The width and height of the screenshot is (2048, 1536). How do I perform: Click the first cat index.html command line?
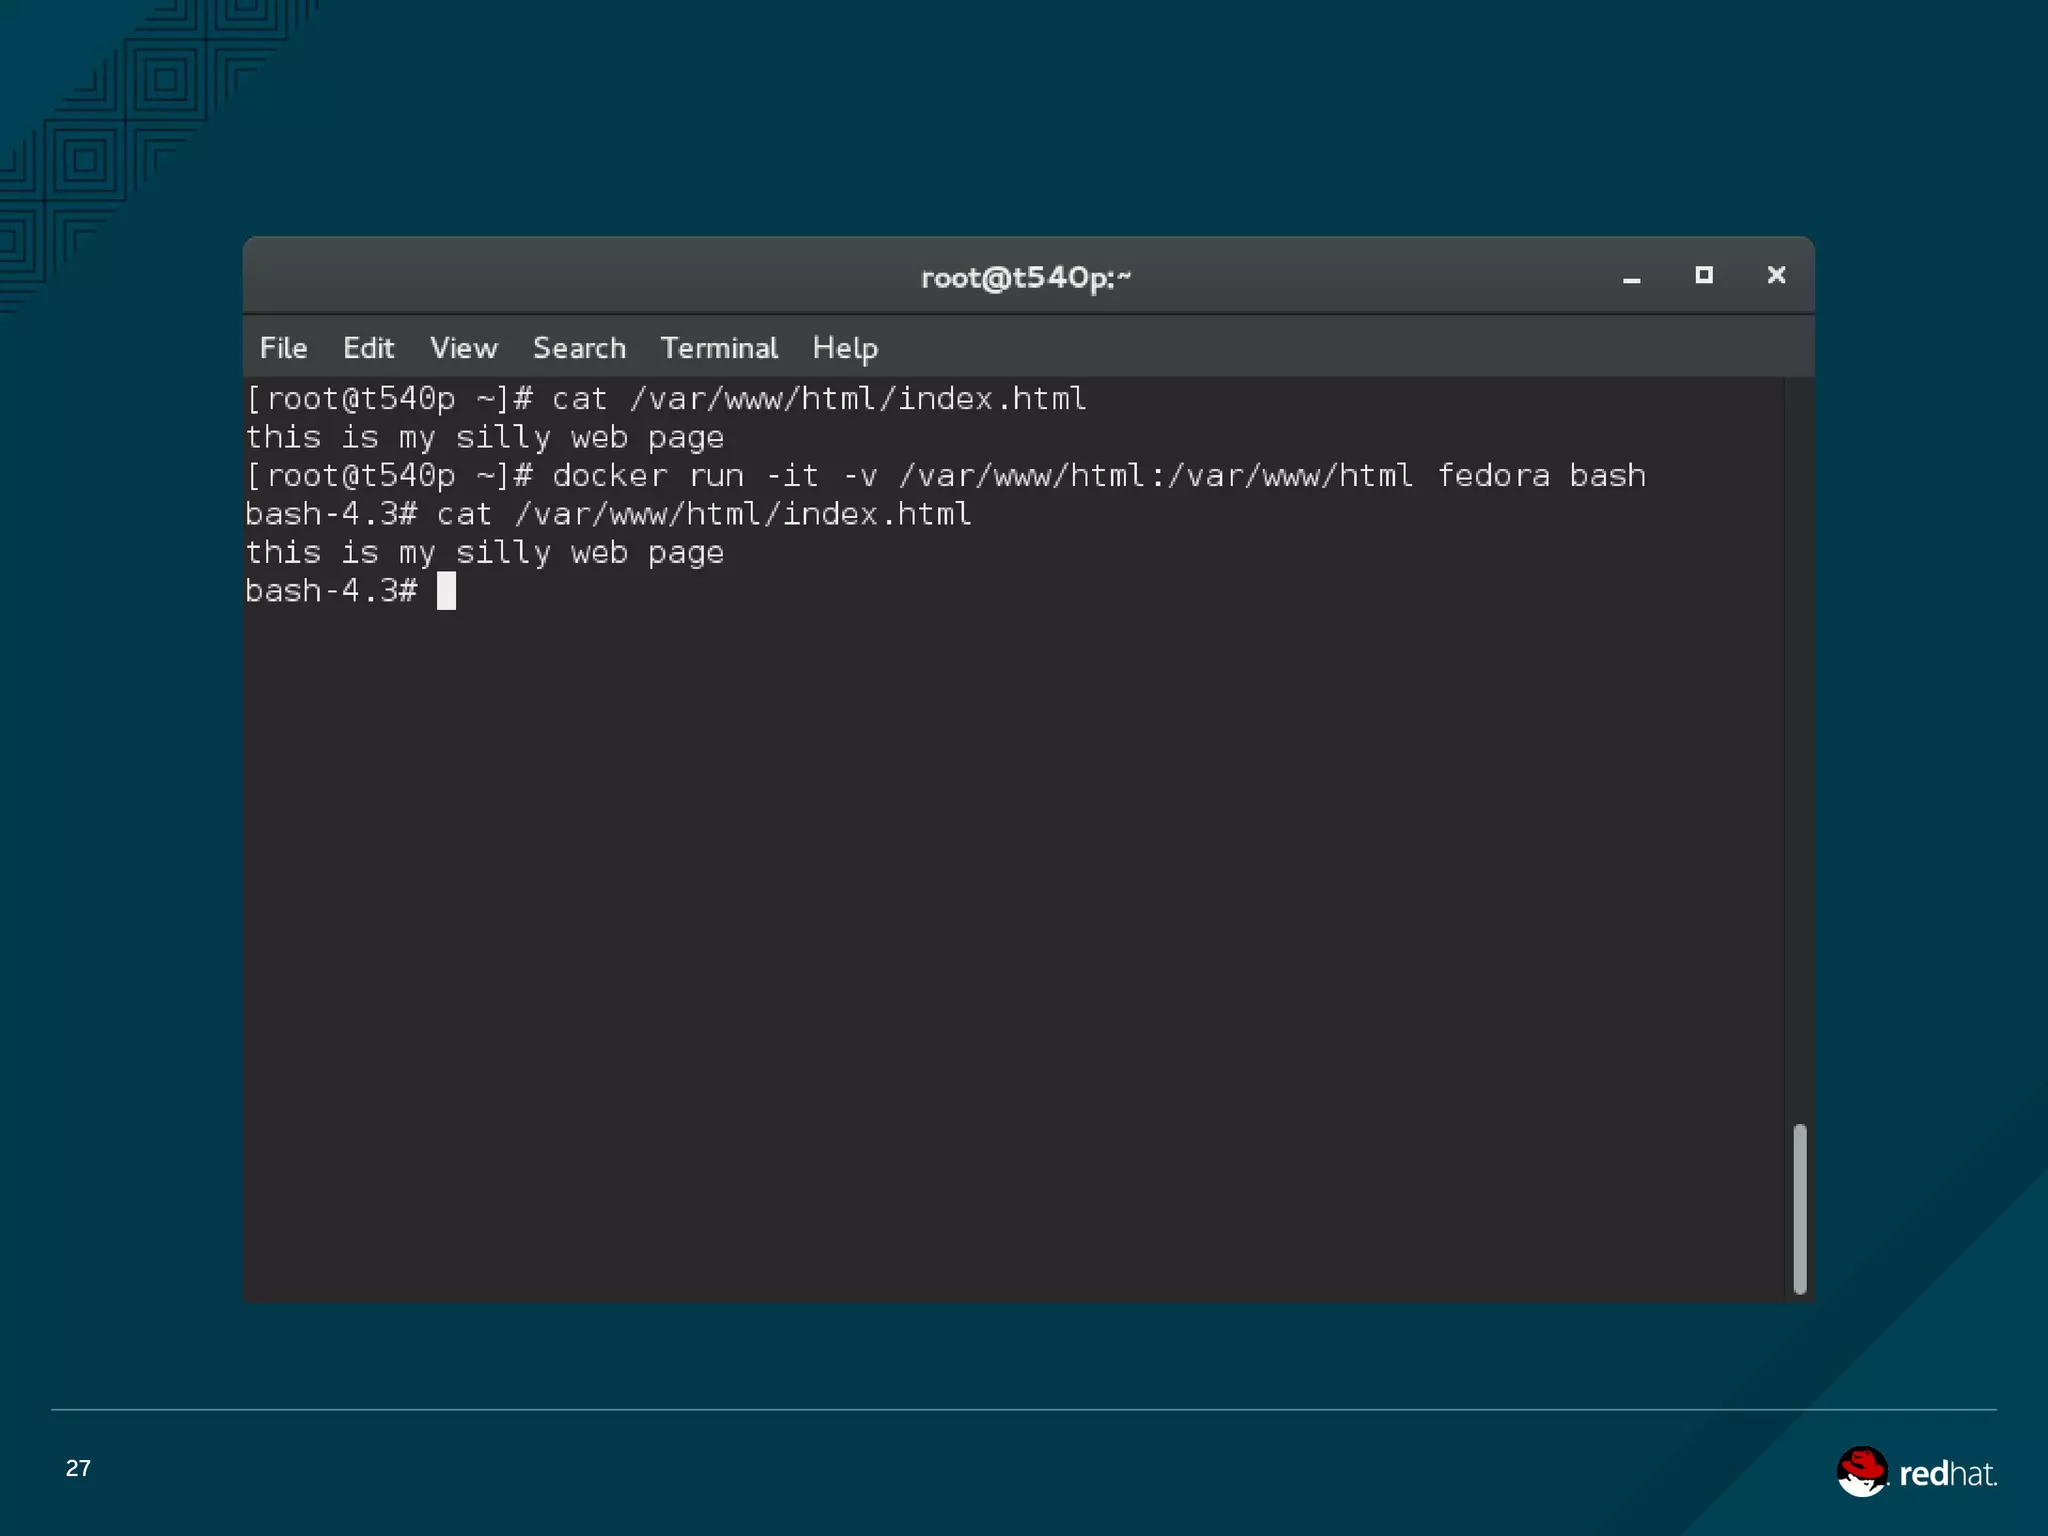[x=665, y=399]
